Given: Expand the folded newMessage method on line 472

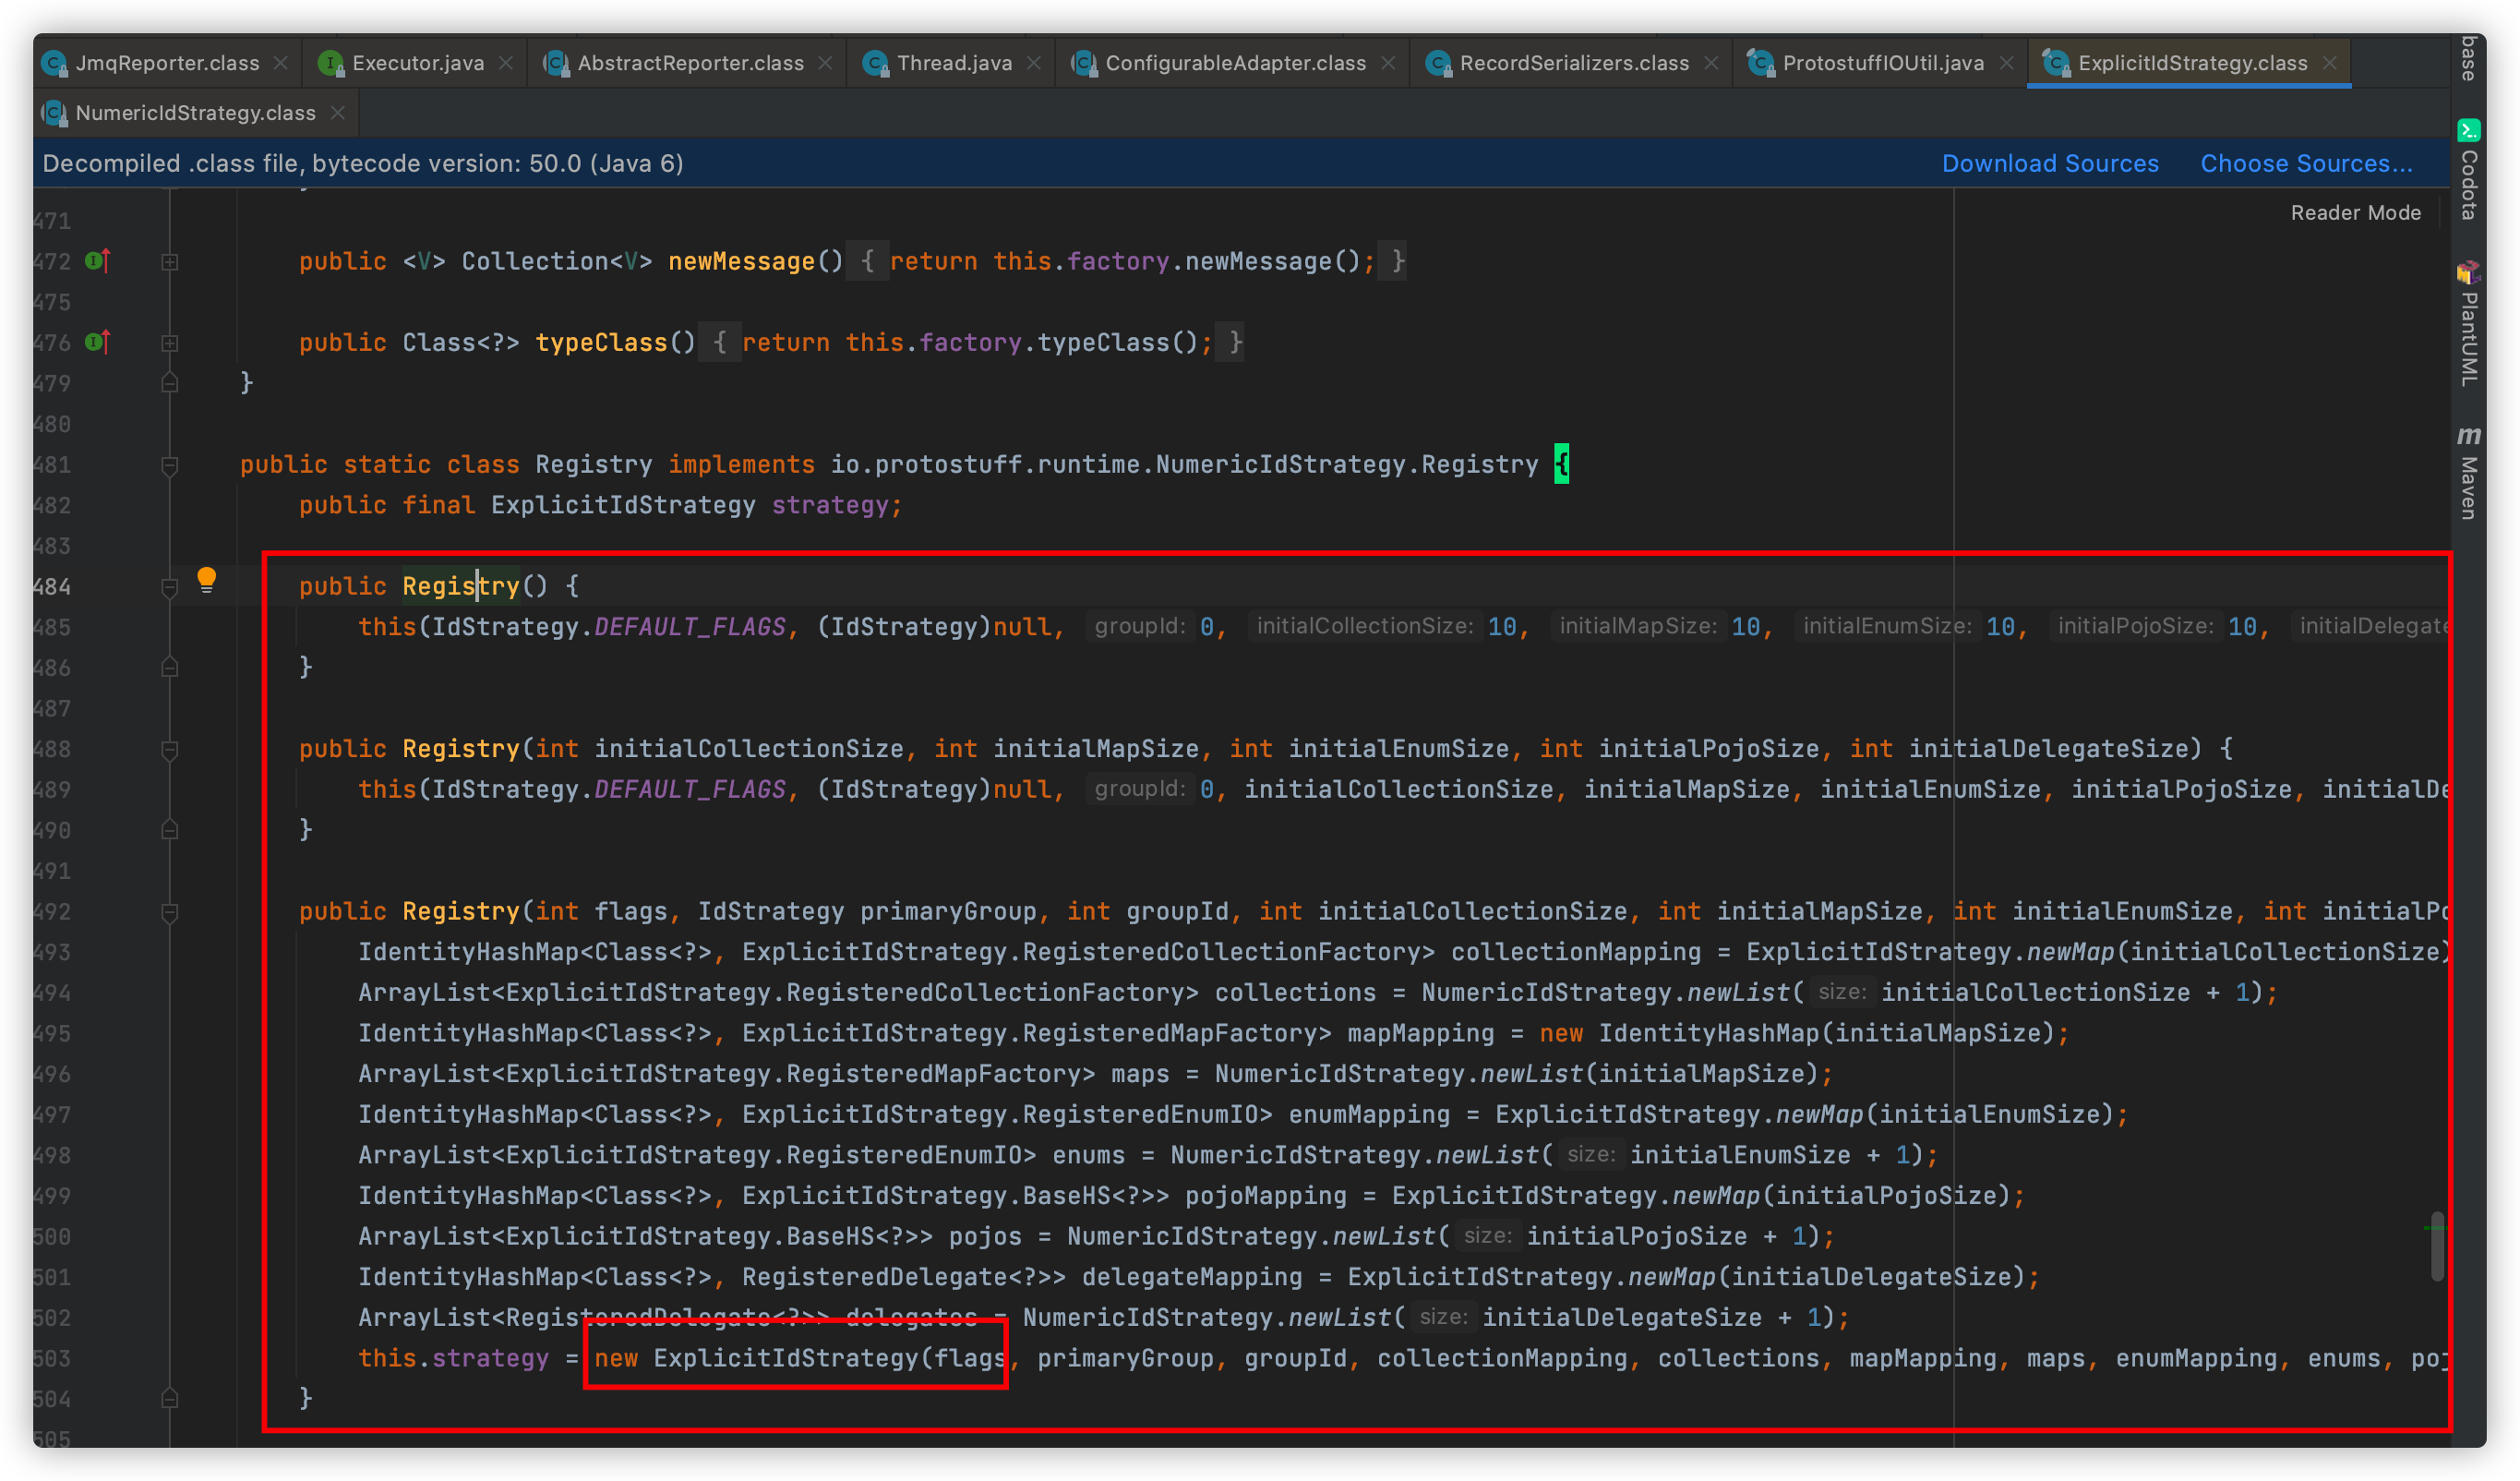Looking at the screenshot, I should (170, 262).
